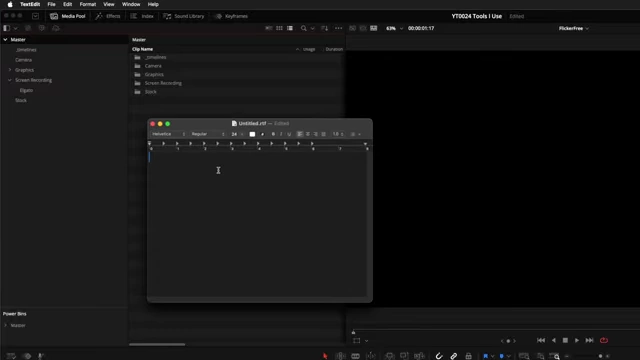Screen dimensions: 640x360
Task: Switch media pool to list view
Action: pyautogui.click(x=290, y=28)
